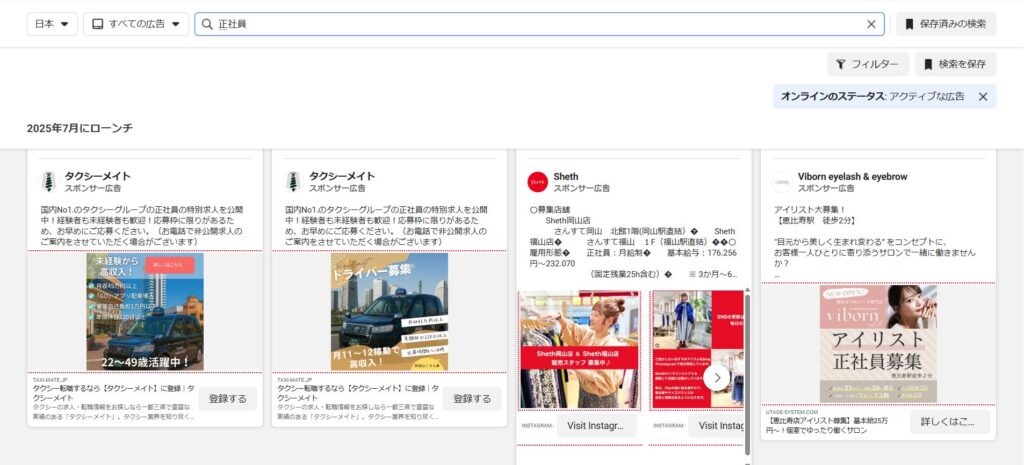Click the UTAGE-SYSTEM.COM domain text
Screen dimensions: 1024x465
click(x=792, y=412)
